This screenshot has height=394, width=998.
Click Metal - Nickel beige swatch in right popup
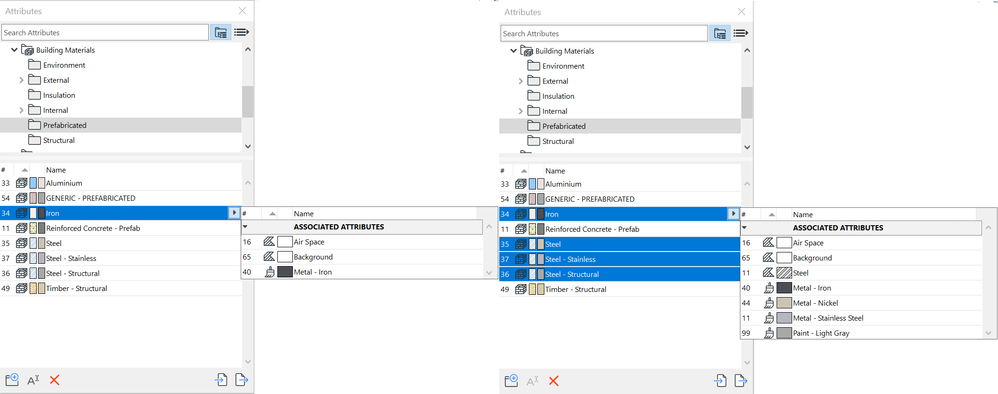(784, 303)
